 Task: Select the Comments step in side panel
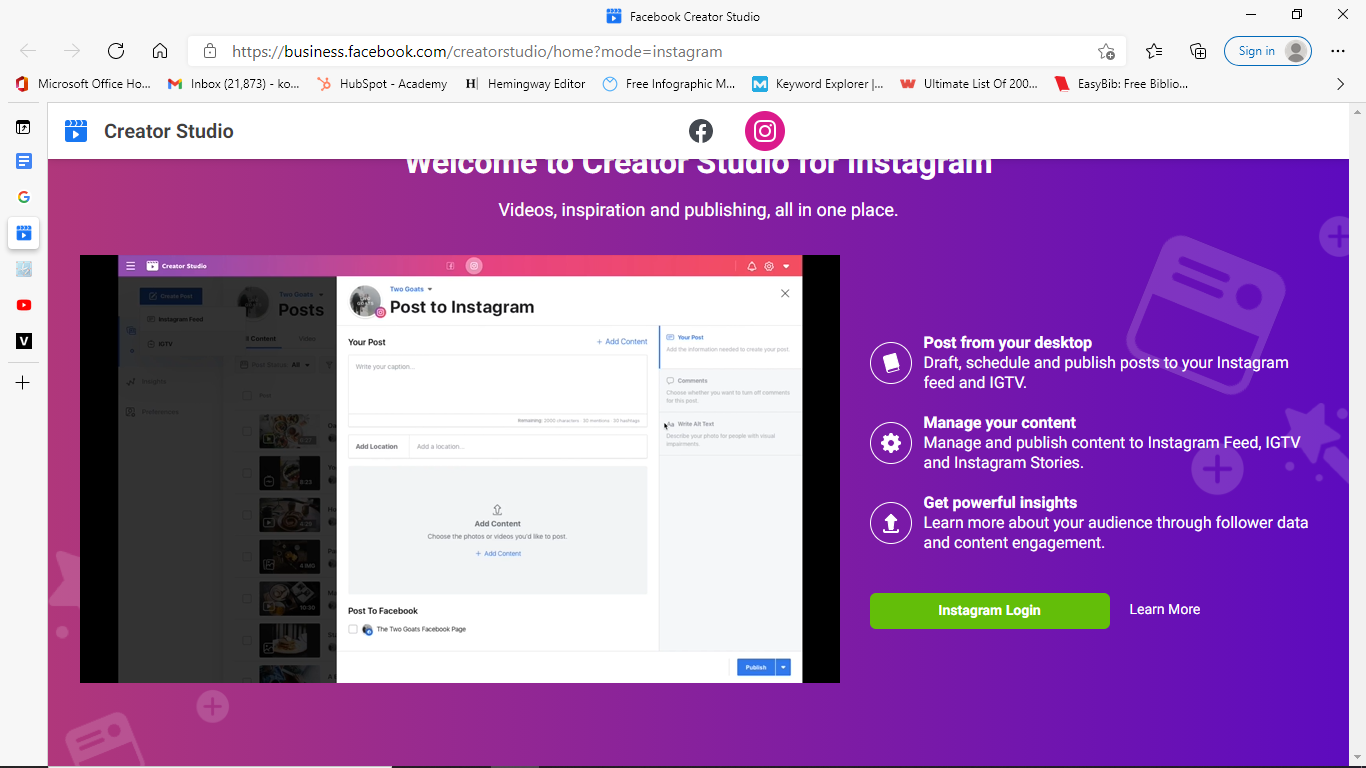coord(730,390)
